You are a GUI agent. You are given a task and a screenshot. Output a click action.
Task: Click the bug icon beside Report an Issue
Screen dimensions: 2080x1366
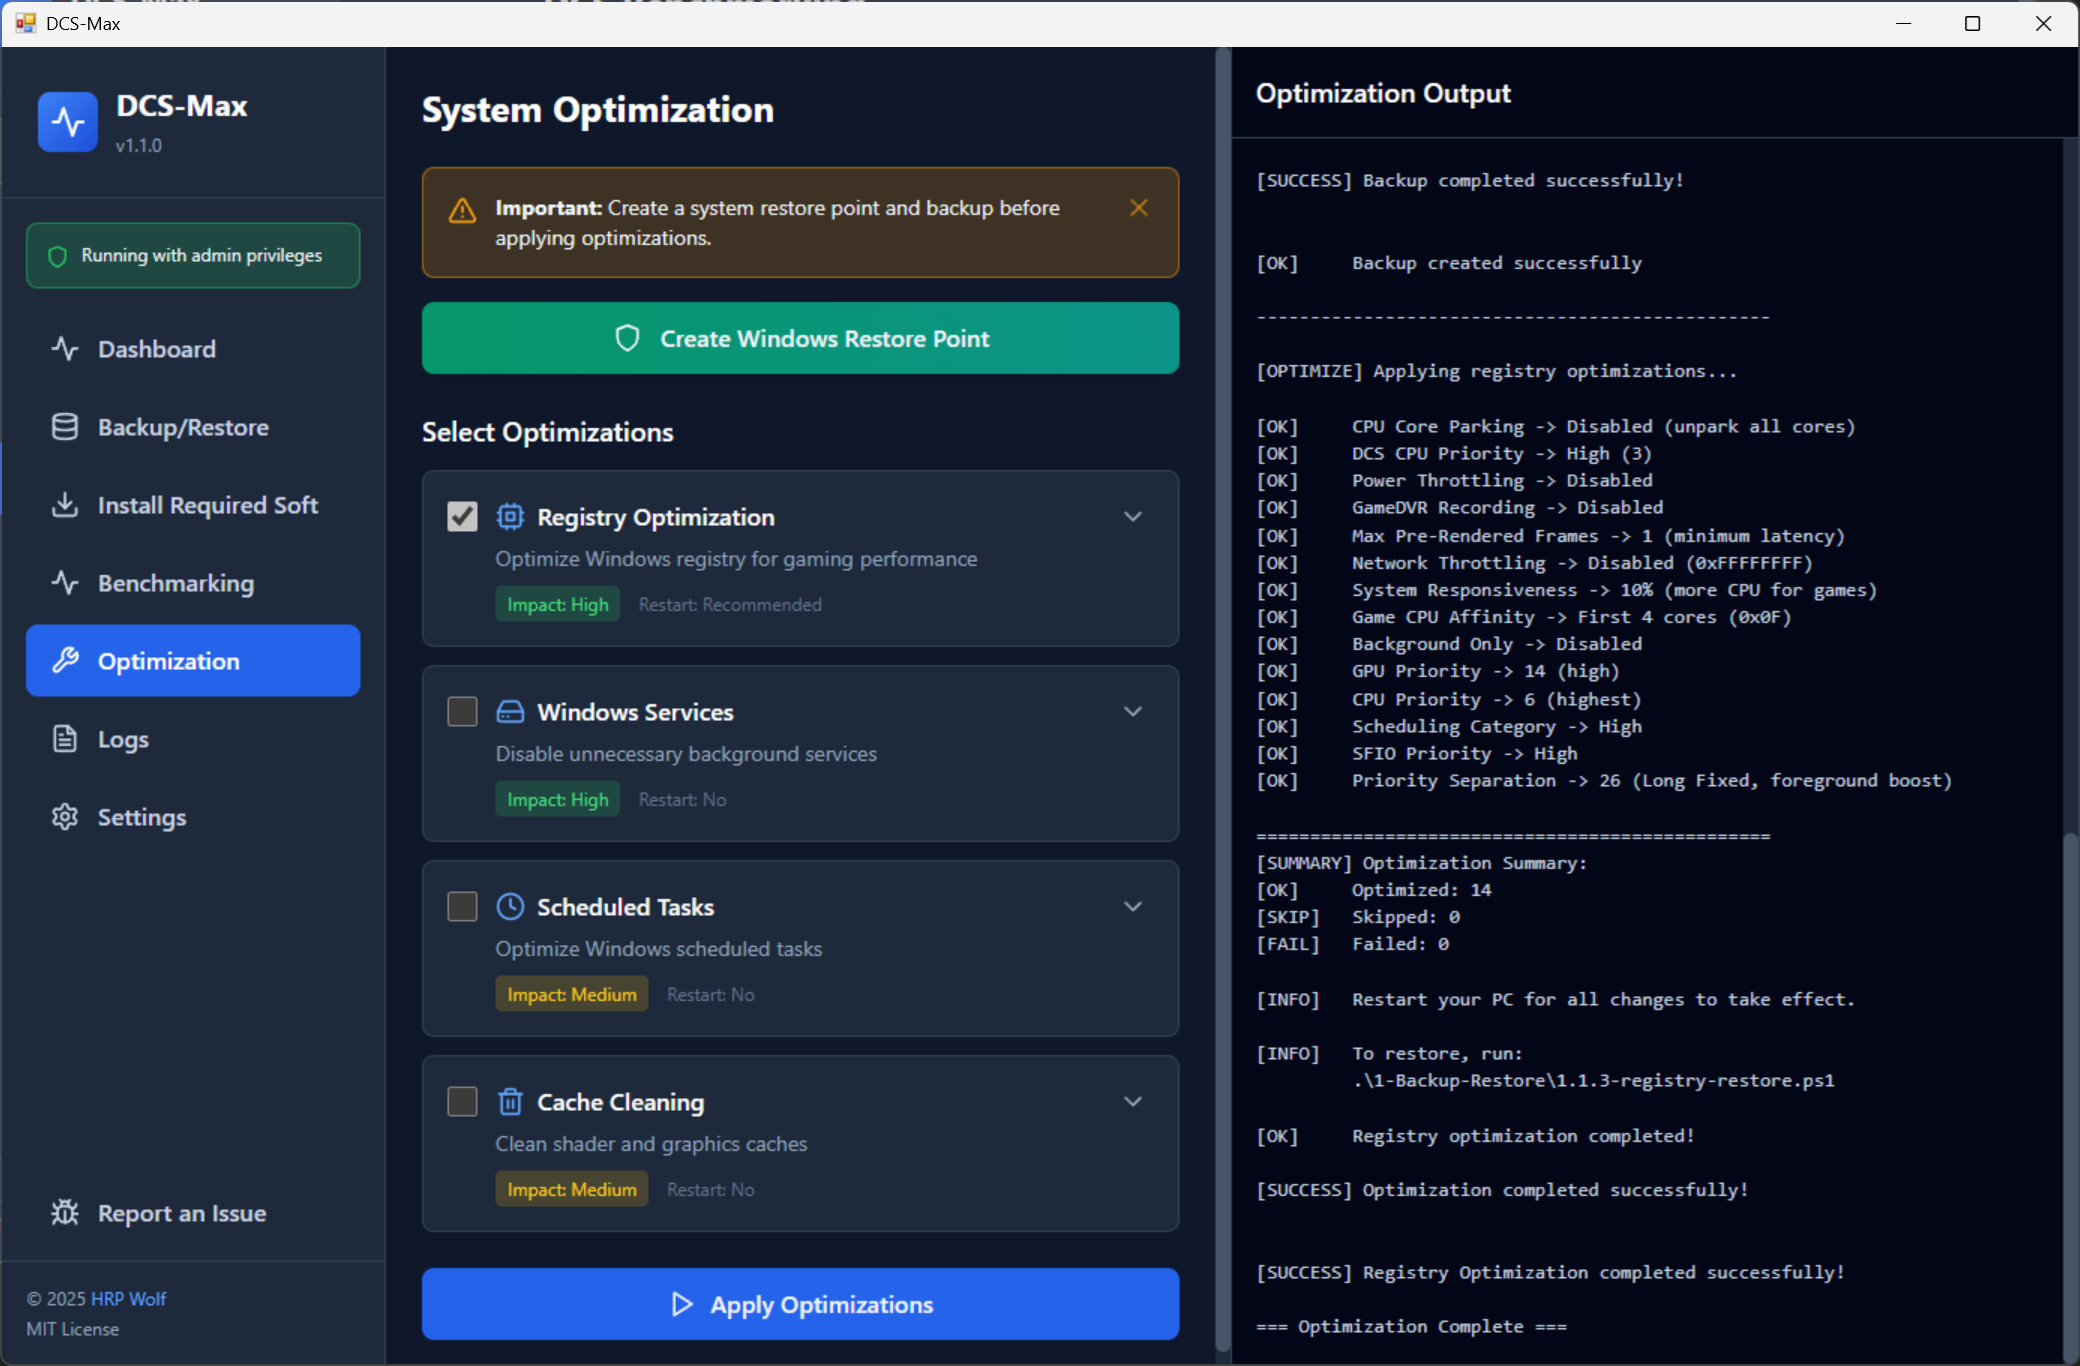coord(65,1213)
